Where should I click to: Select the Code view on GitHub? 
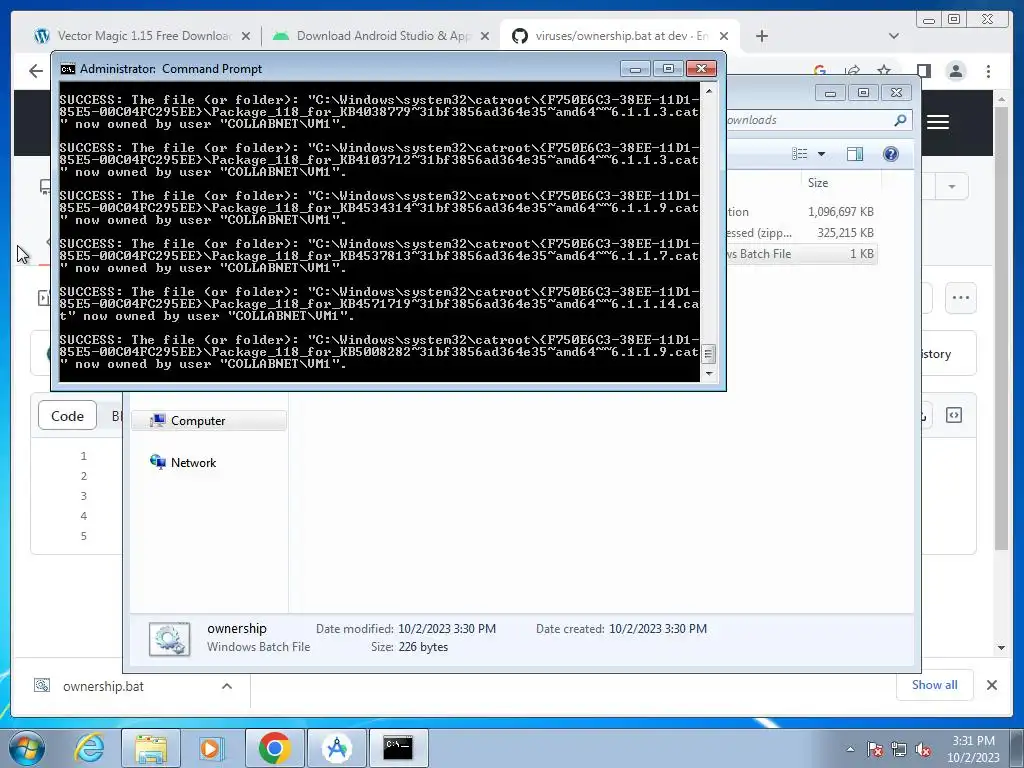coord(67,416)
